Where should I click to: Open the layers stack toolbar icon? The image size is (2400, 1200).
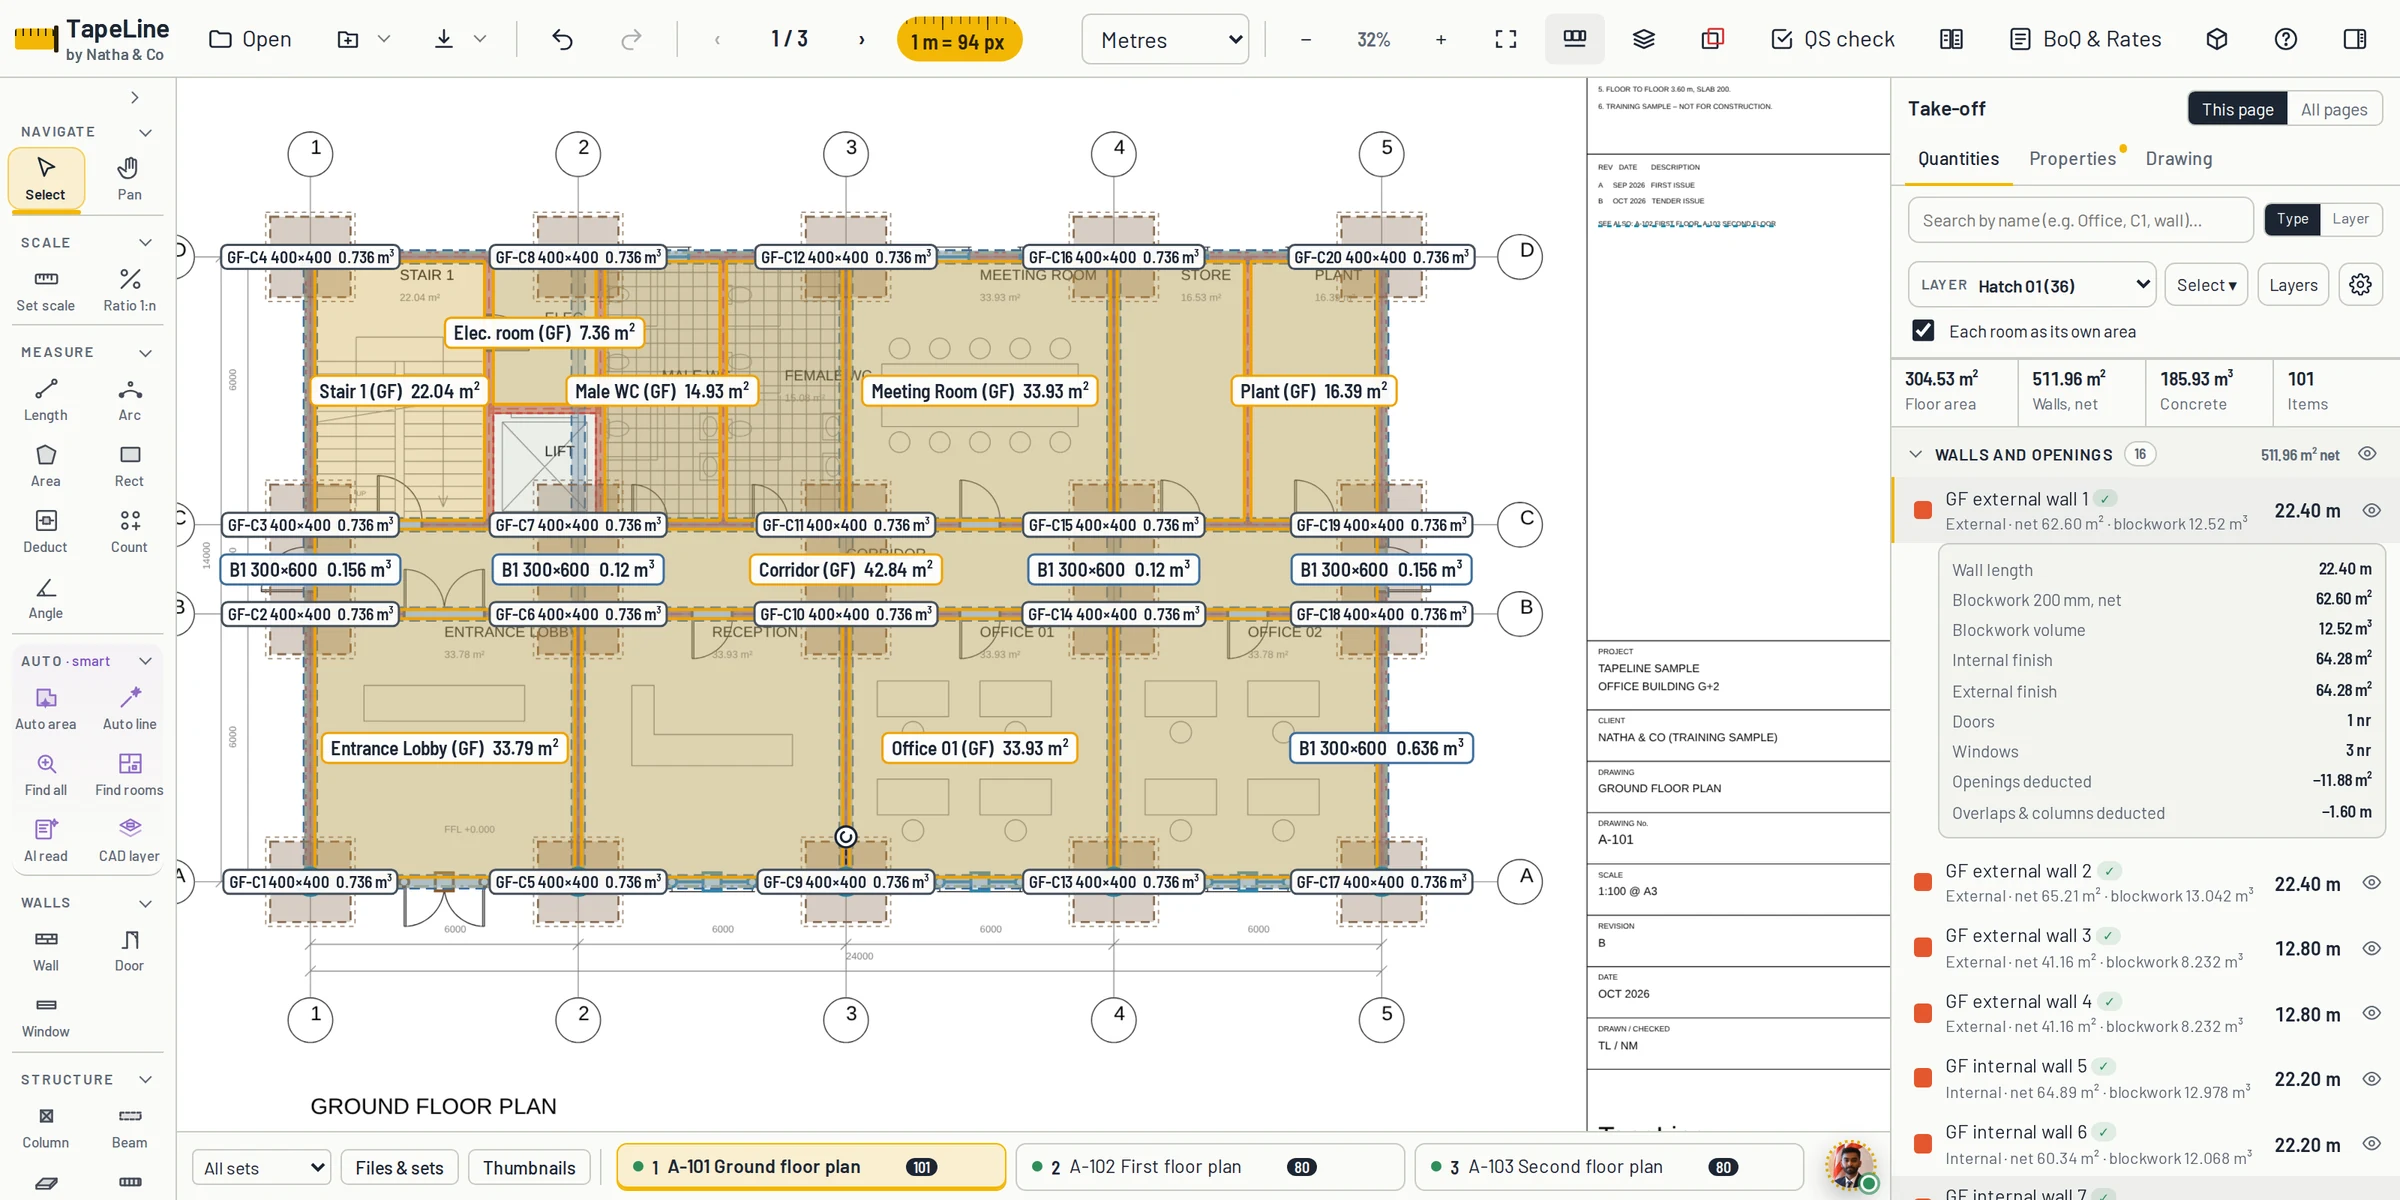click(x=1643, y=39)
